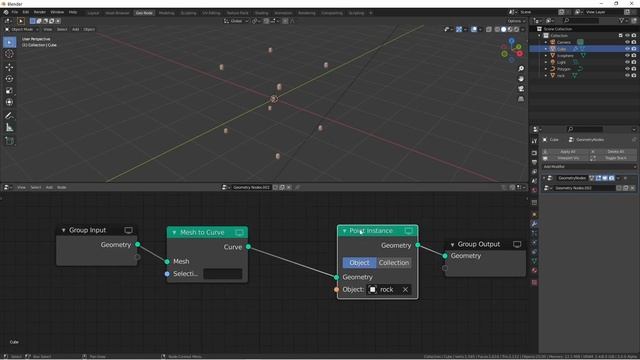This screenshot has height=360, width=640.
Task: Open the Window menu
Action: (x=57, y=12)
